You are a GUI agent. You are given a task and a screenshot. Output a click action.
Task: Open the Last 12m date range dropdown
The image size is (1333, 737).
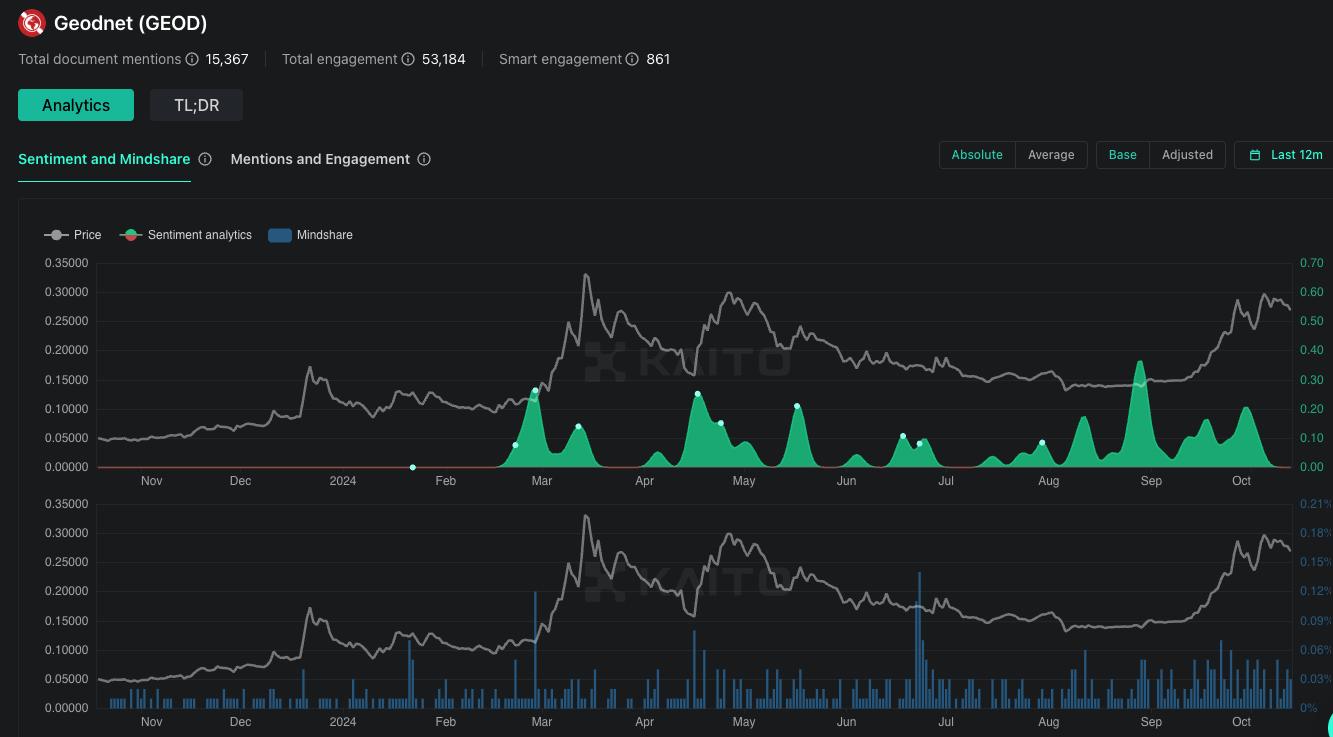coord(1285,155)
